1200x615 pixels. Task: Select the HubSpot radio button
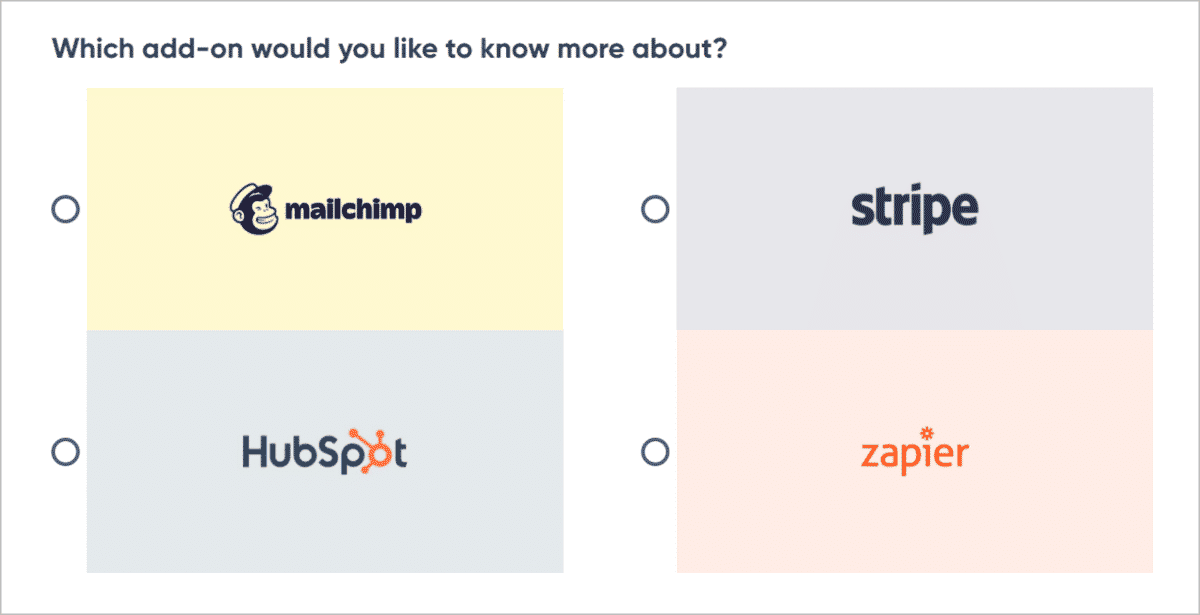point(65,452)
